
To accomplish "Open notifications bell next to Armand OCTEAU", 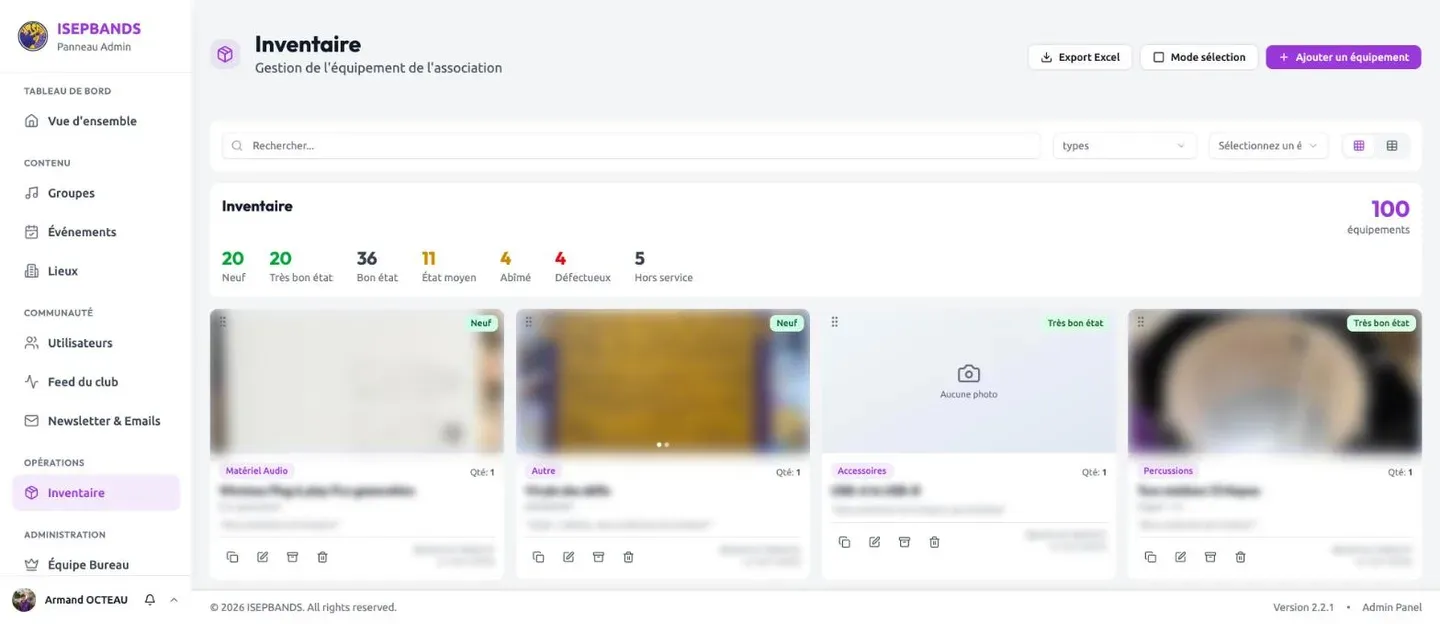I will point(150,600).
